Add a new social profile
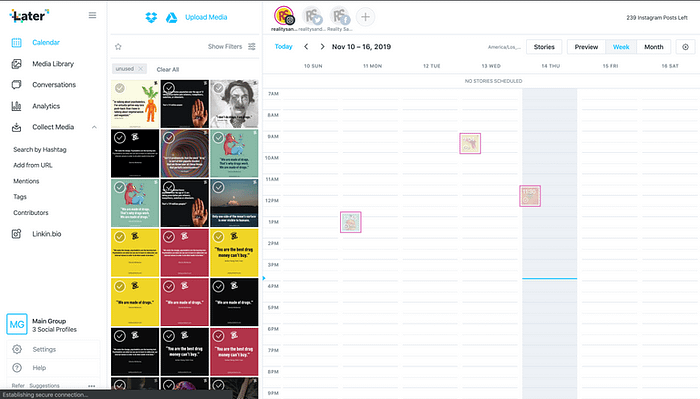Screen dimensions: 700x399 365,17
